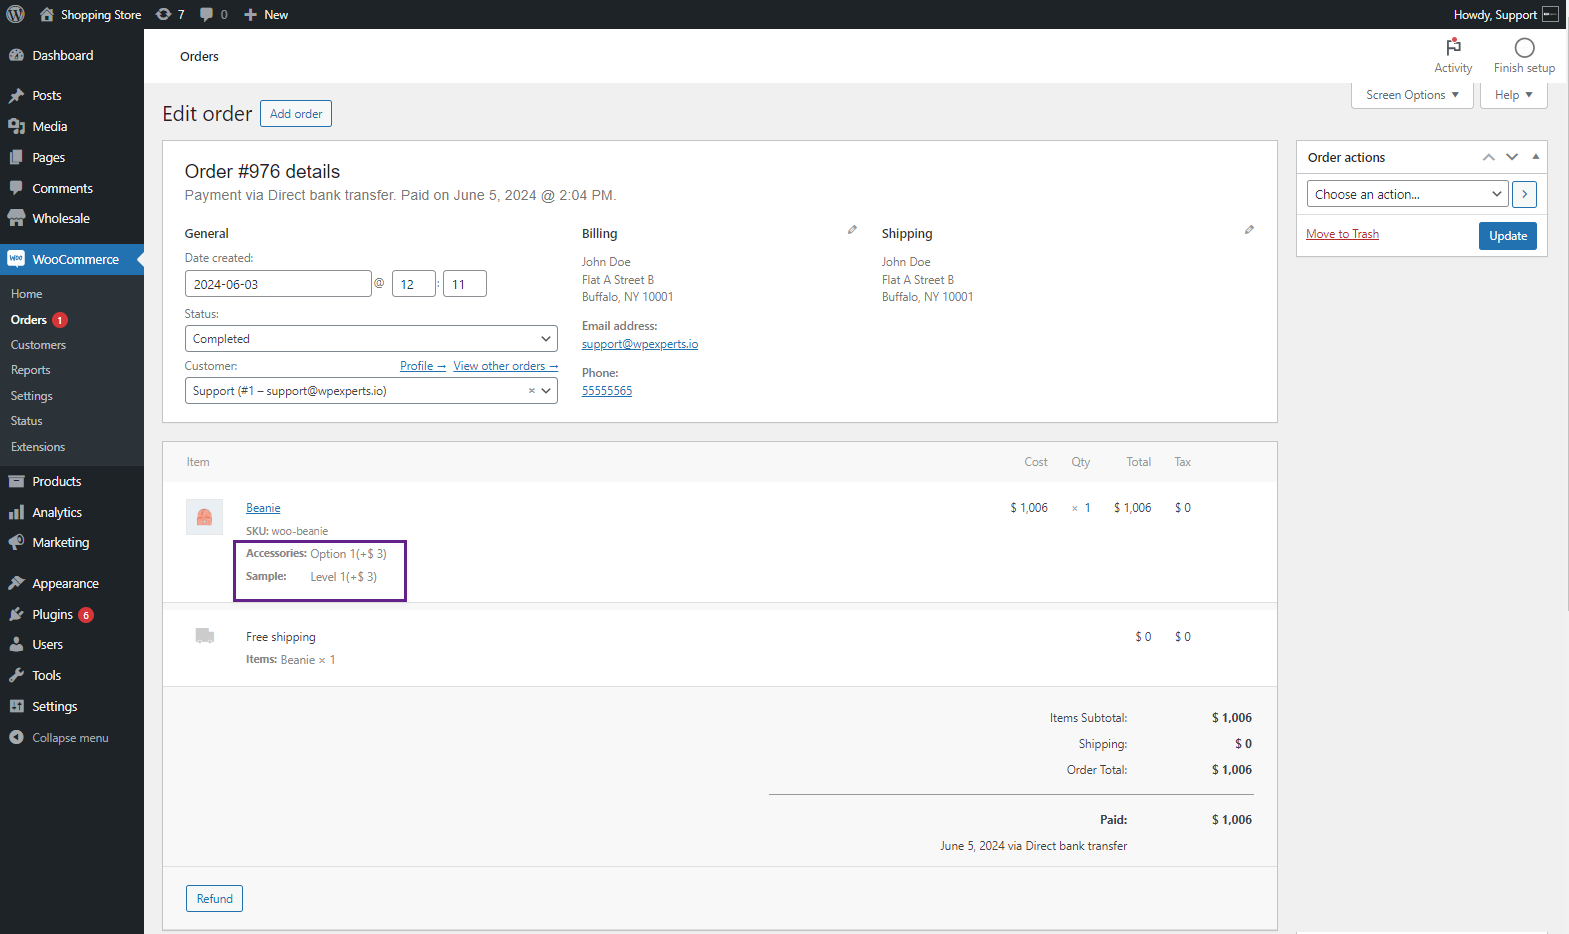This screenshot has height=934, width=1569.
Task: Click the Users icon in sidebar
Action: tap(16, 644)
